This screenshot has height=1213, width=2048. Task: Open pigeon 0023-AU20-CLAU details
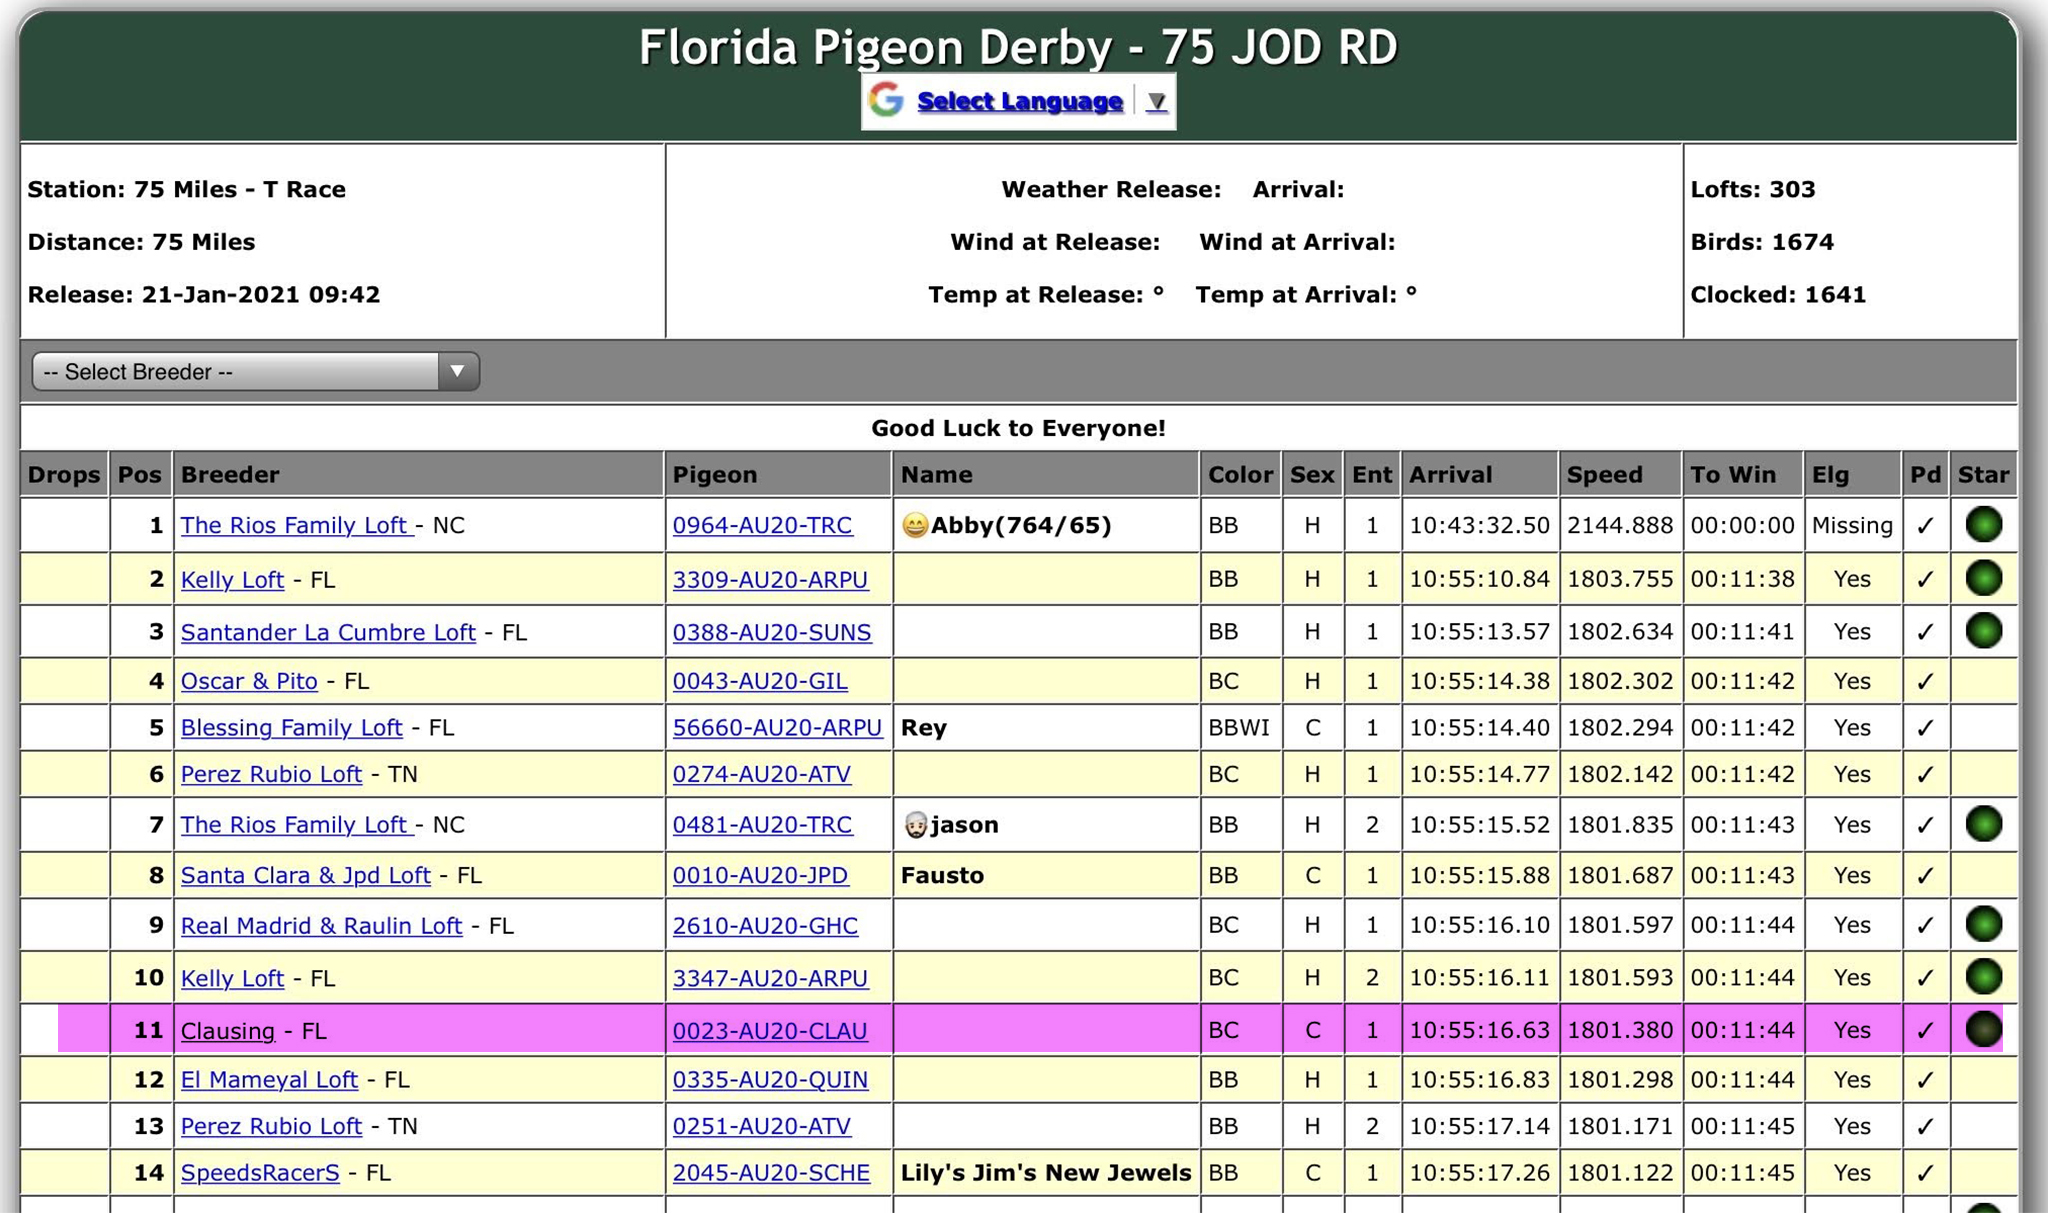tap(769, 1031)
